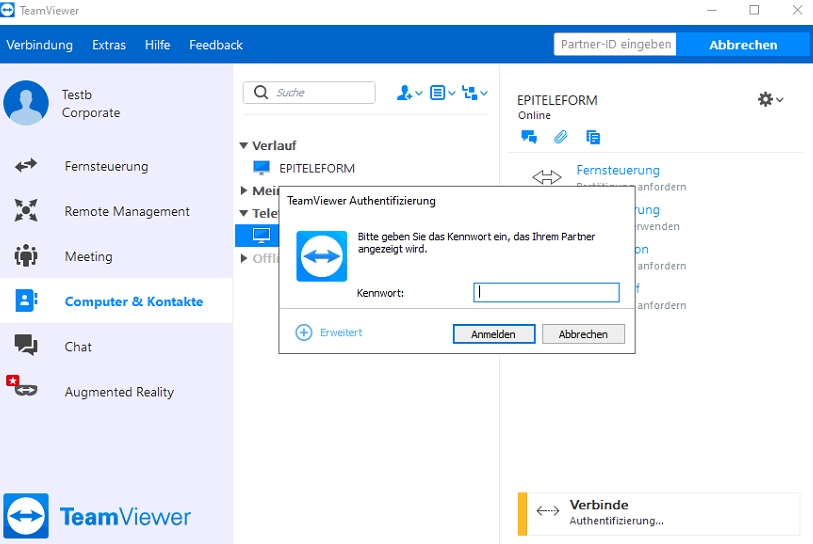
Task: Open the group display options dropdown
Action: click(x=475, y=93)
